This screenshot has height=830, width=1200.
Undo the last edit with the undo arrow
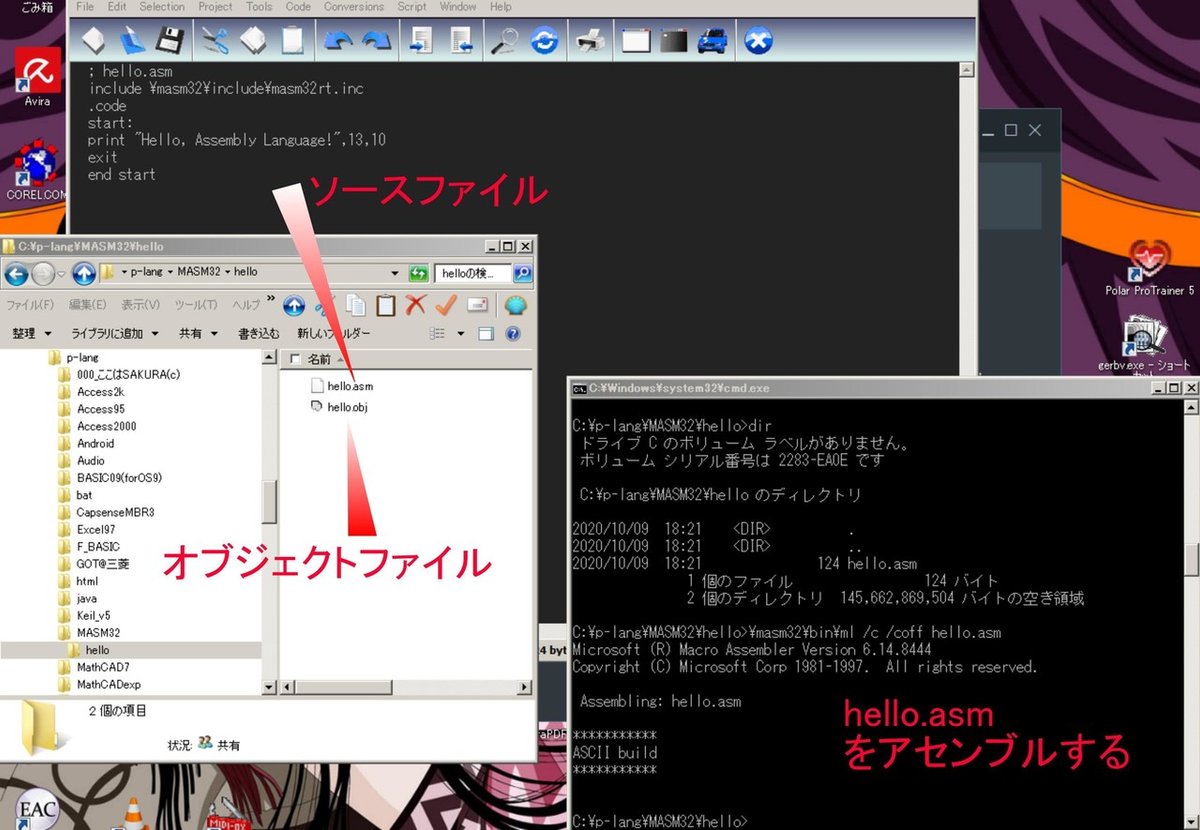[x=337, y=40]
